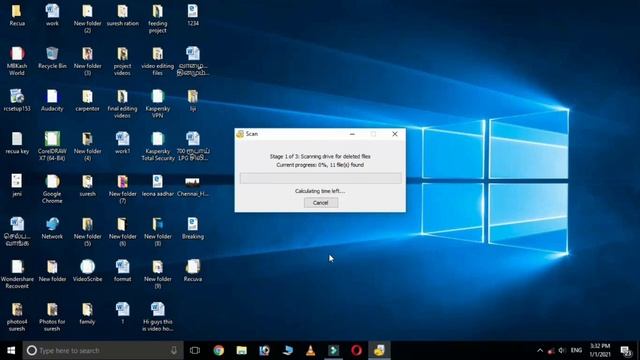Image resolution: width=640 pixels, height=360 pixels.
Task: Select the 1234 file icon
Action: (193, 15)
